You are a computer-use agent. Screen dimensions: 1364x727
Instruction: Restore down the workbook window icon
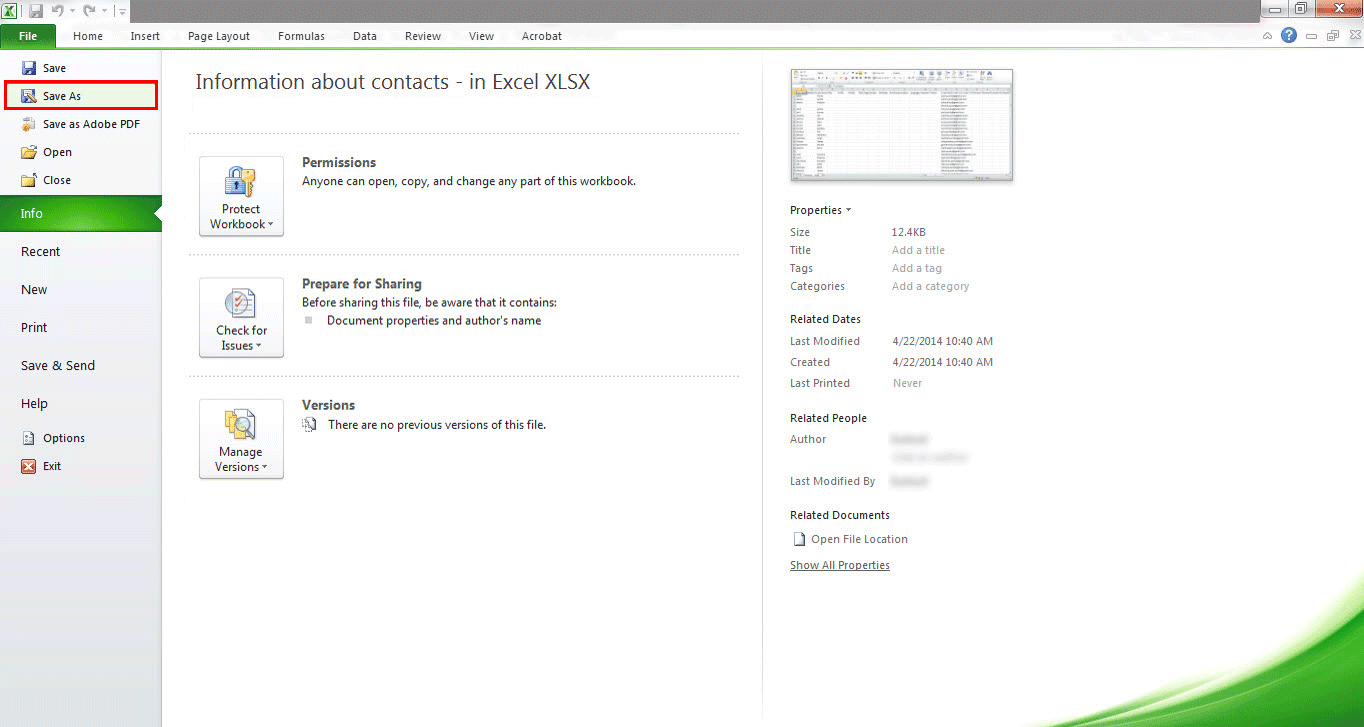click(x=1332, y=36)
